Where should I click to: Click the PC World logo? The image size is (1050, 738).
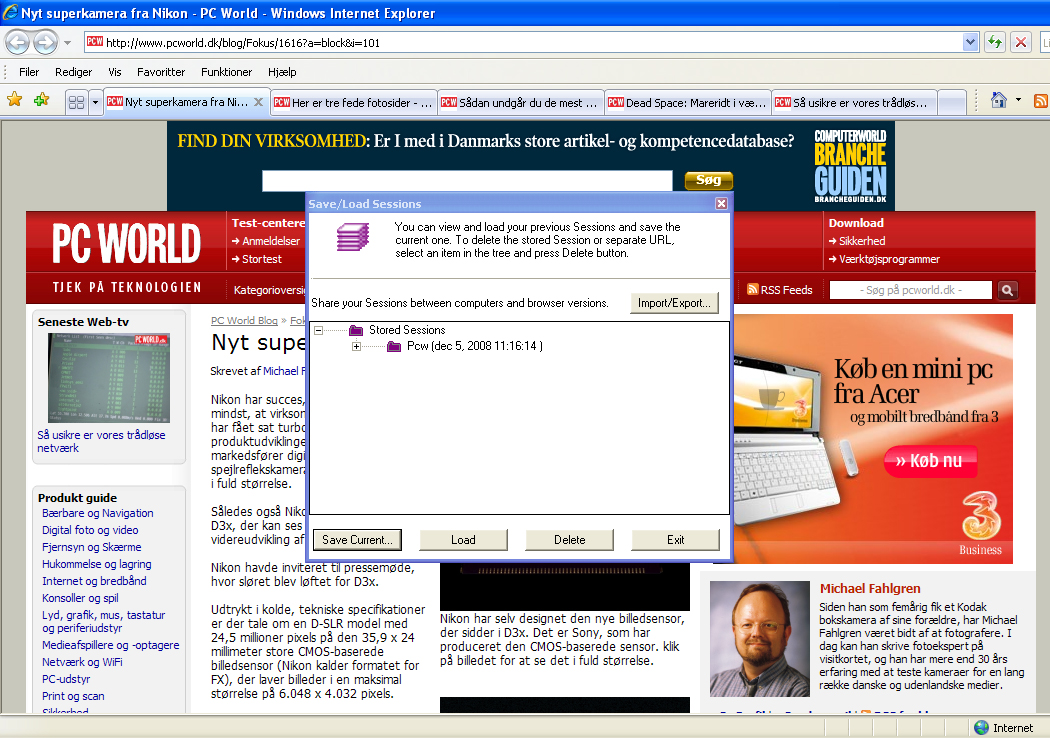126,244
